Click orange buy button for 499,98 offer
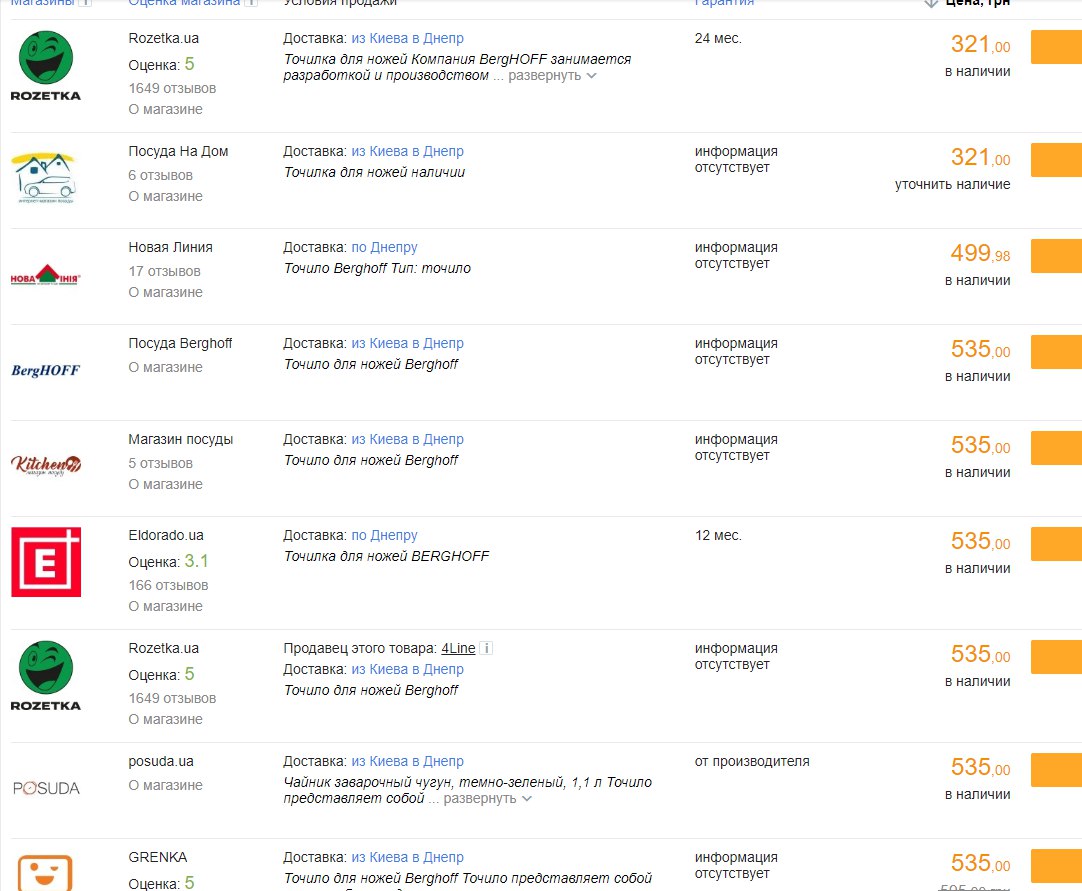 tap(1056, 256)
